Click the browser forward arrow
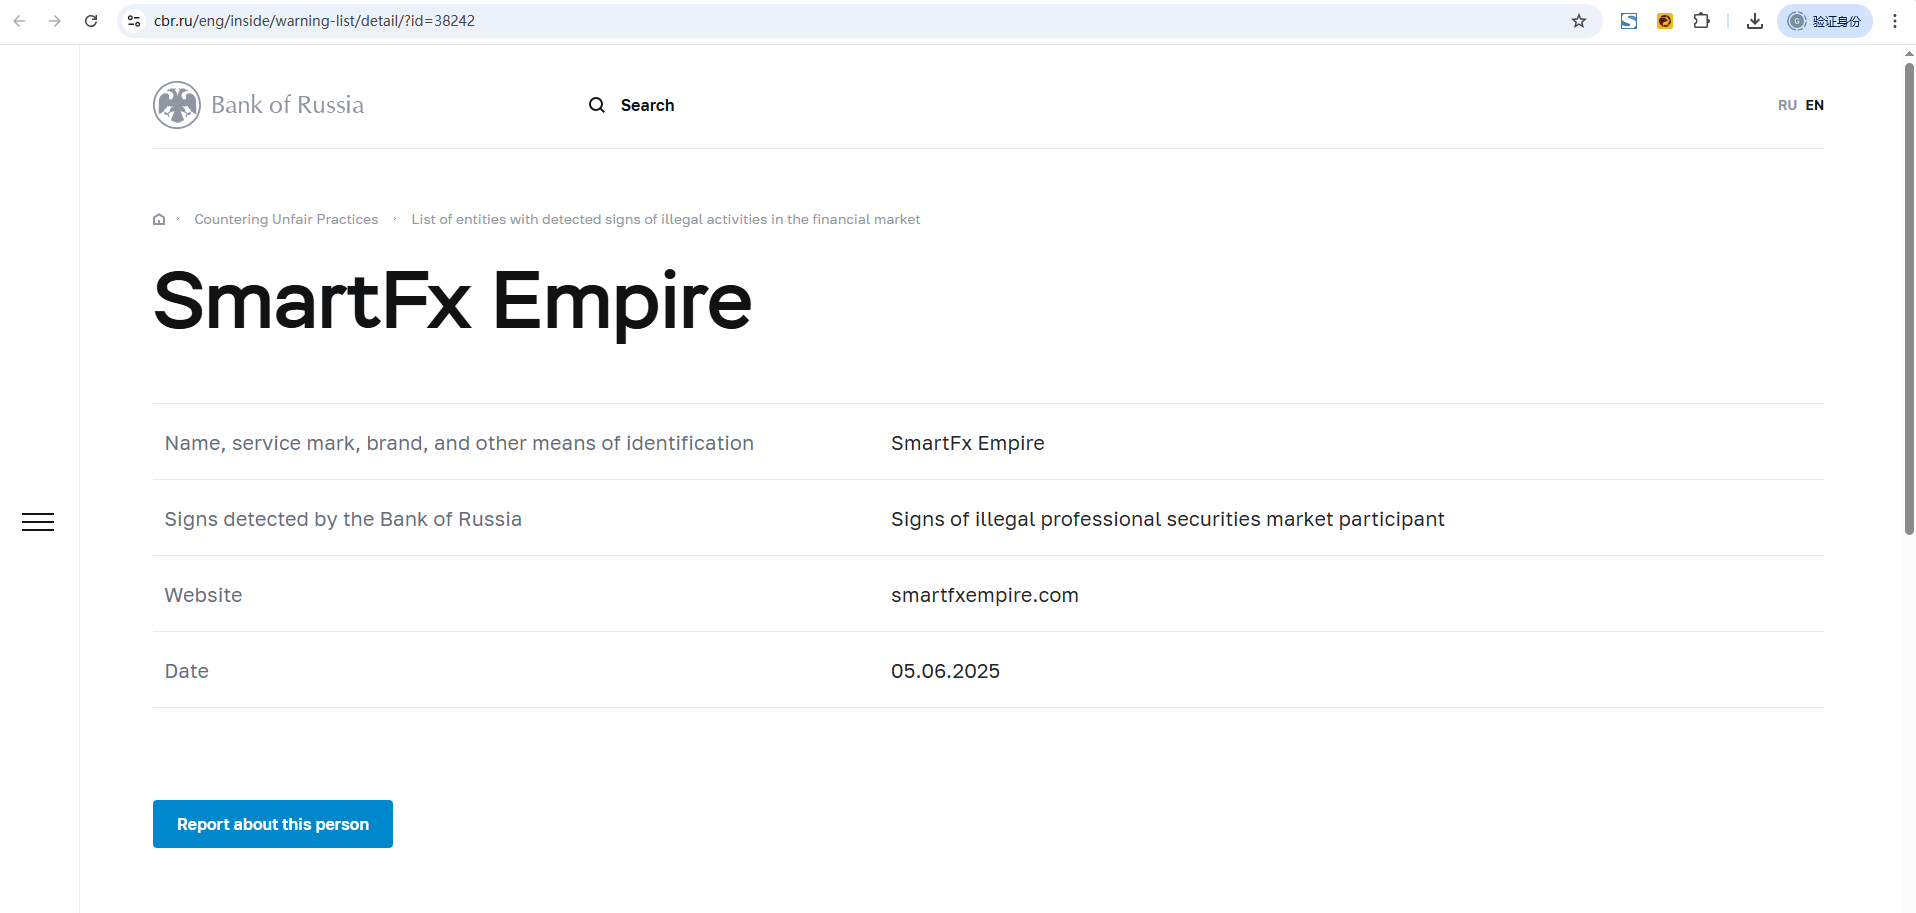 tap(55, 21)
